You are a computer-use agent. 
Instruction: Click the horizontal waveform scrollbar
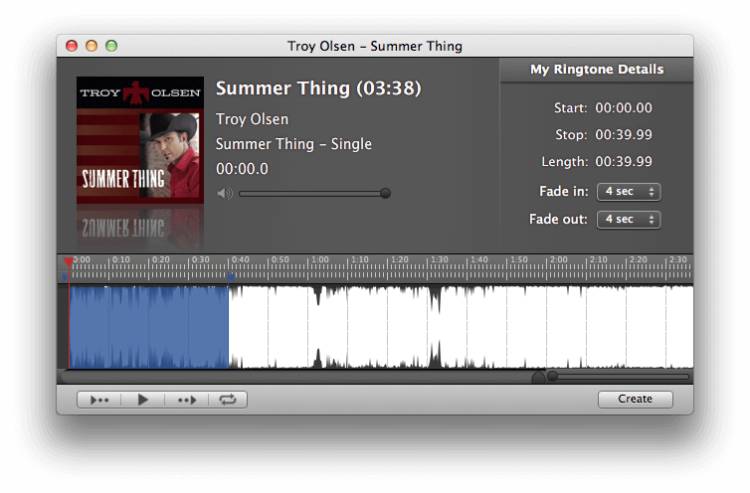(300, 376)
